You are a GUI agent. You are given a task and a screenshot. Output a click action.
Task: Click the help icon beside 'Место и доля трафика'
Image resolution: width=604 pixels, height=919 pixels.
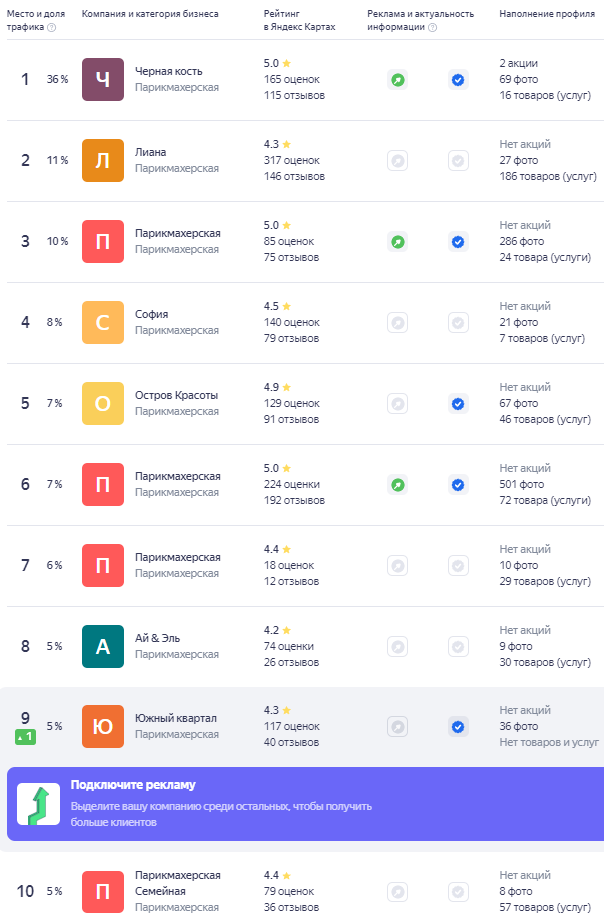pyautogui.click(x=52, y=28)
